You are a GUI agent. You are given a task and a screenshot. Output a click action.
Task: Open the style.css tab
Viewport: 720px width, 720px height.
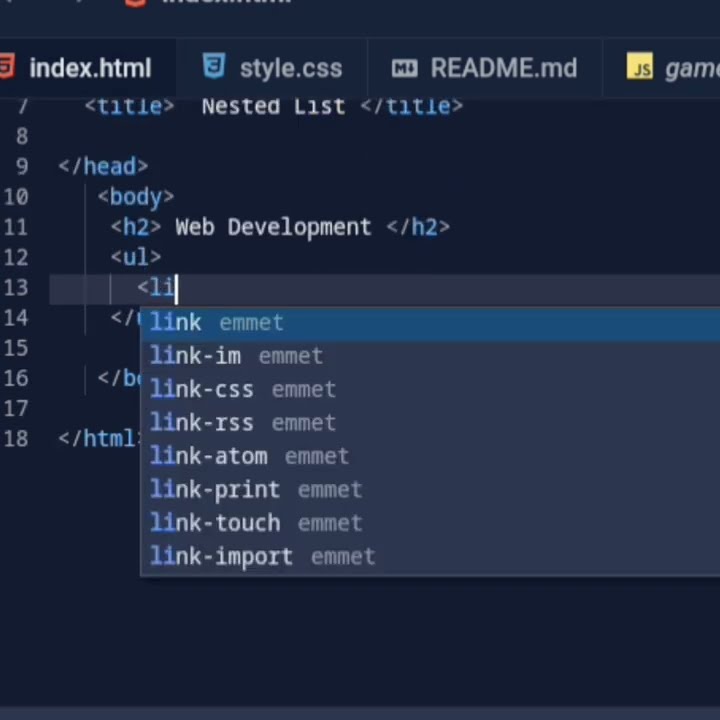272,68
